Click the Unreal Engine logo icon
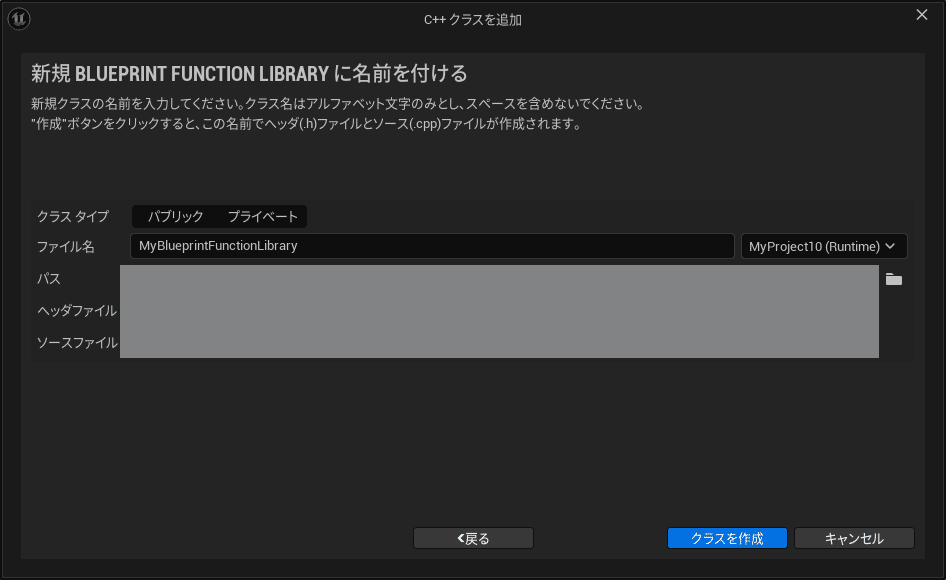This screenshot has width=946, height=580. (x=18, y=18)
